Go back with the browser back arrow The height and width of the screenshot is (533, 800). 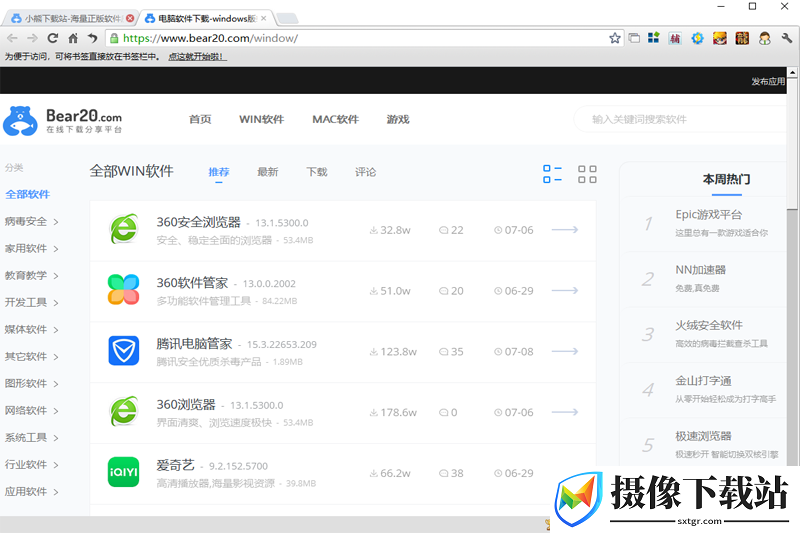point(12,38)
